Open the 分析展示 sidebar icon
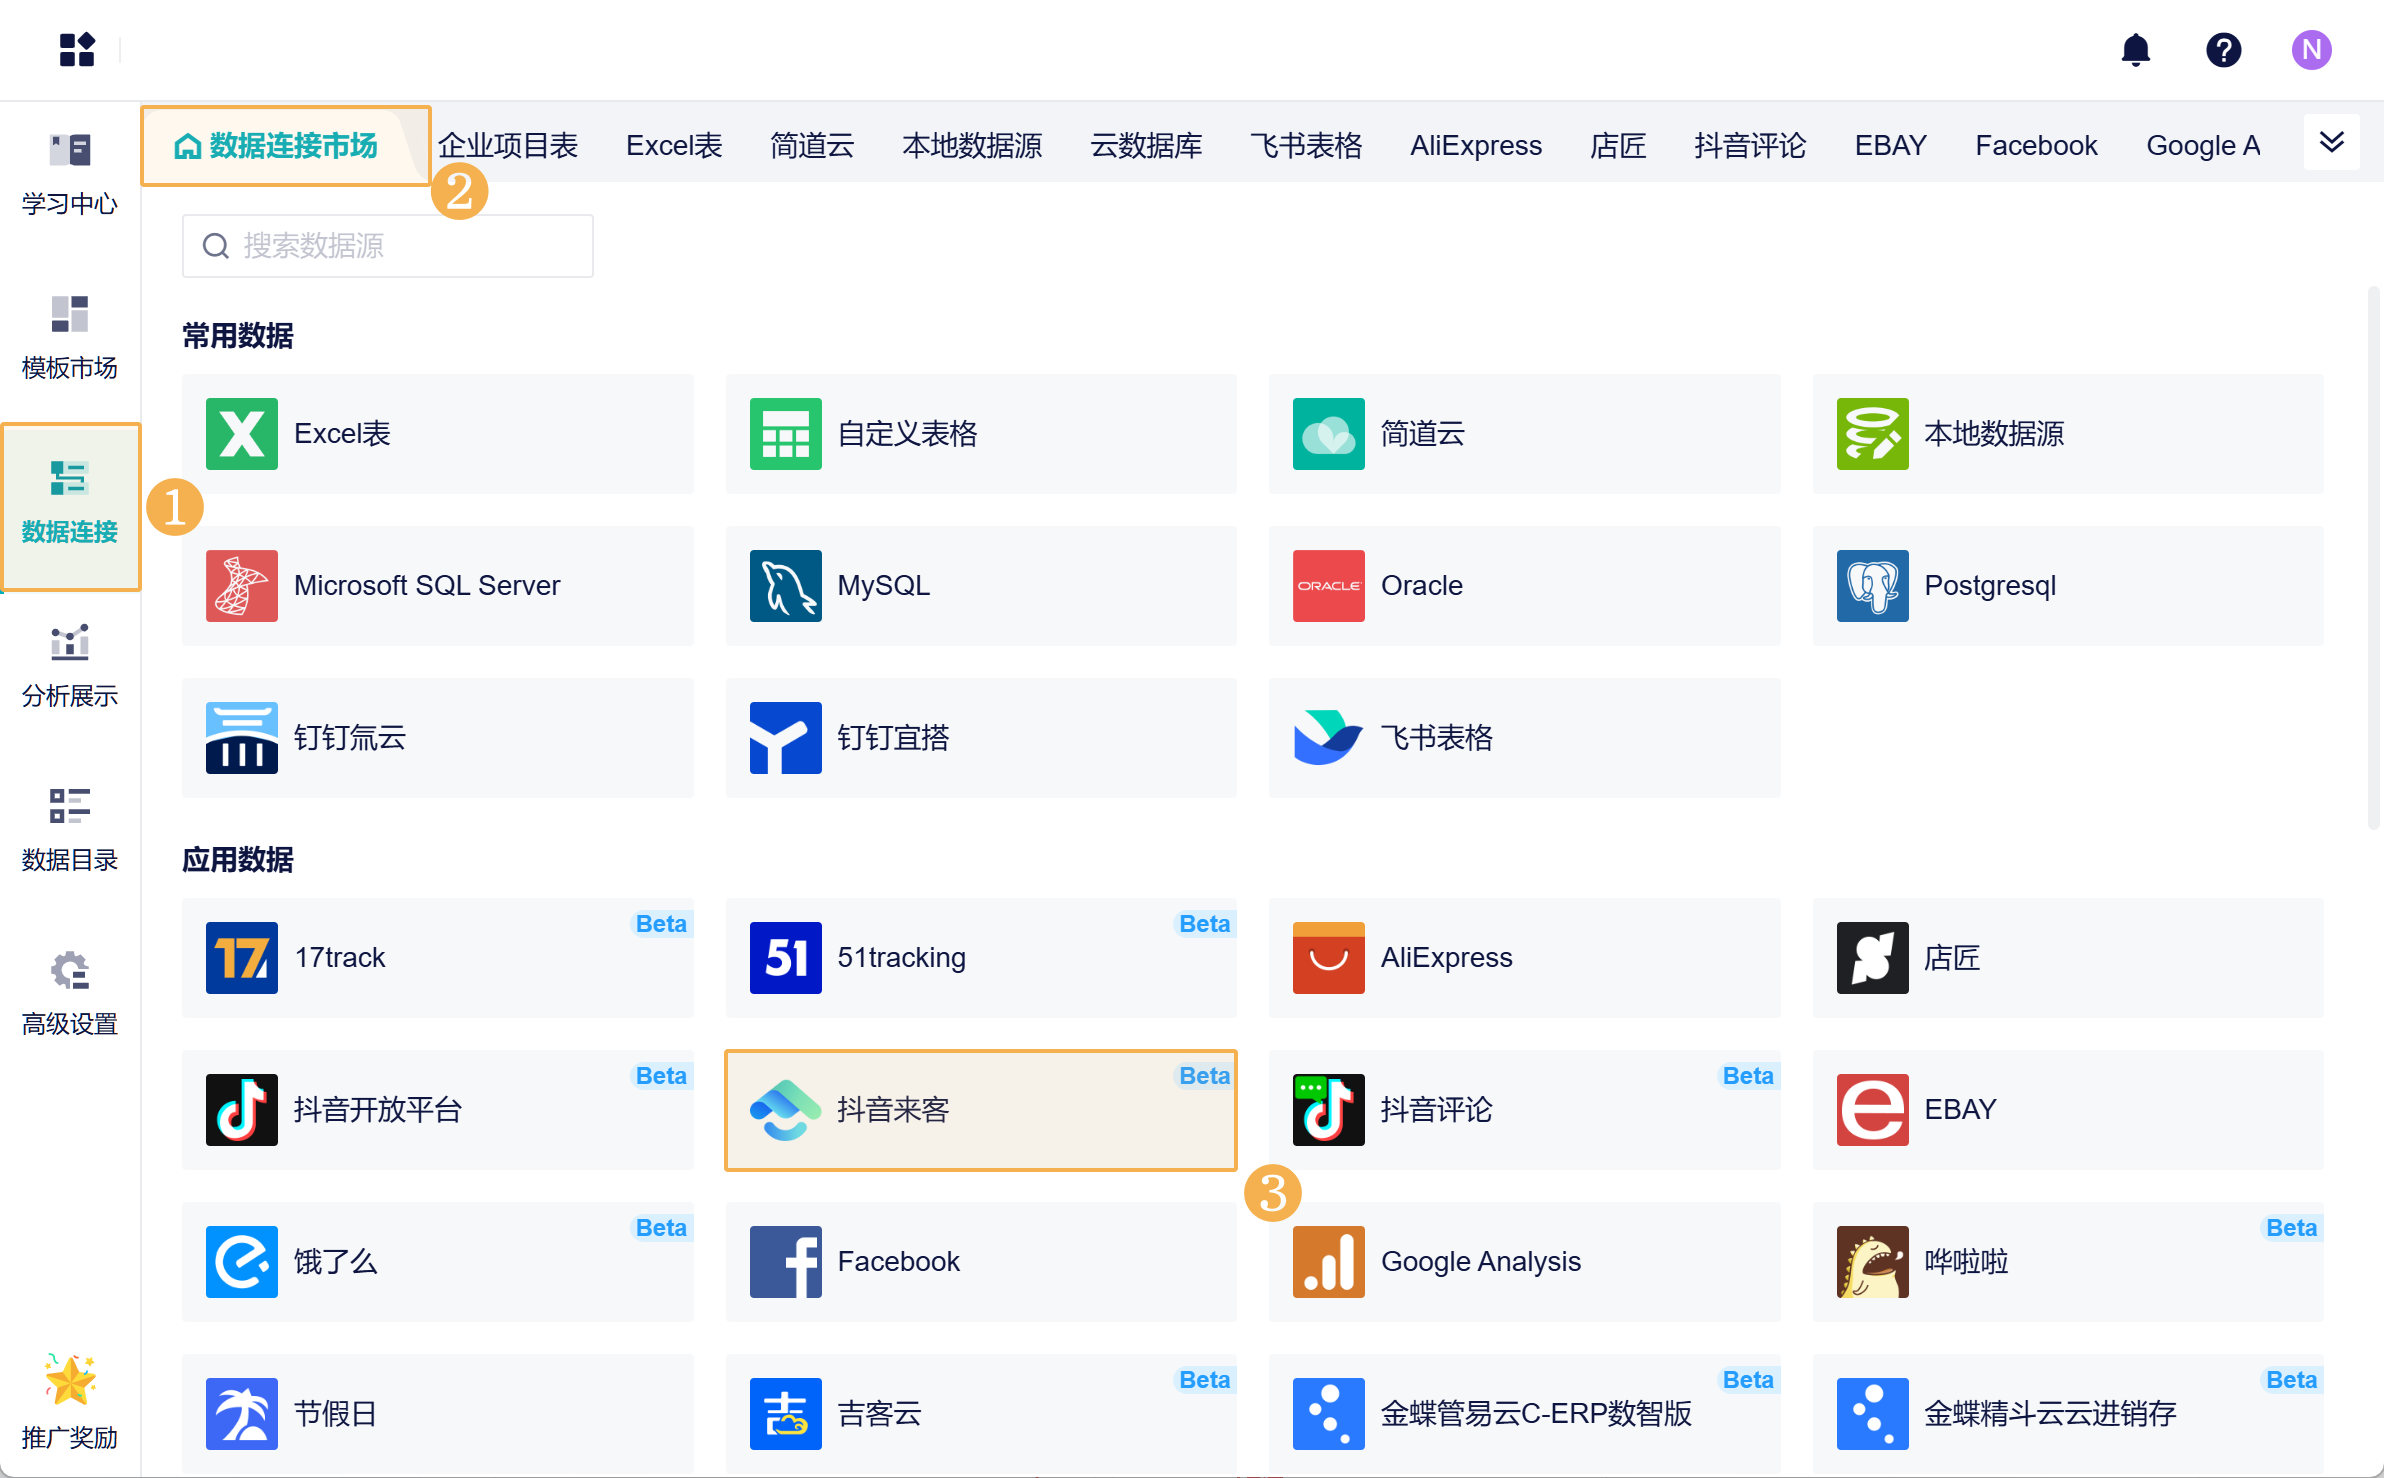Image resolution: width=2384 pixels, height=1478 pixels. 68,665
